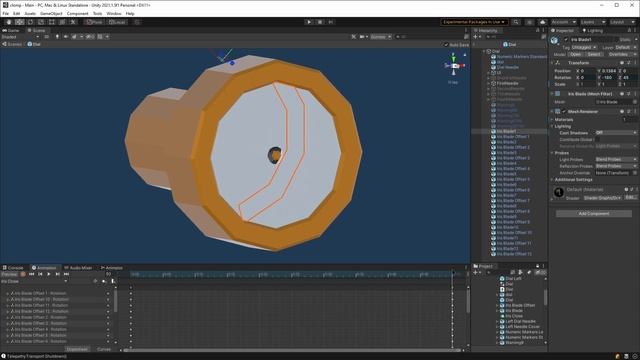Open Experimental Packages In Use dropdown
This screenshot has height=360, width=640.
point(474,22)
